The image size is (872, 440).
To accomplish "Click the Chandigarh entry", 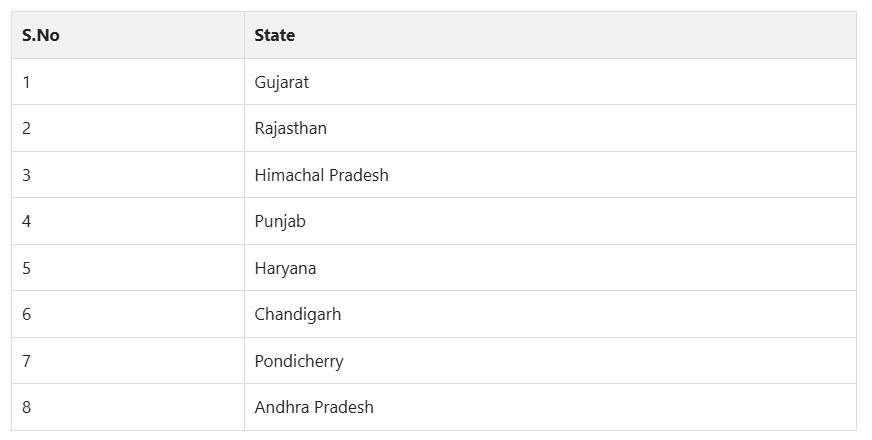I will pyautogui.click(x=298, y=315).
